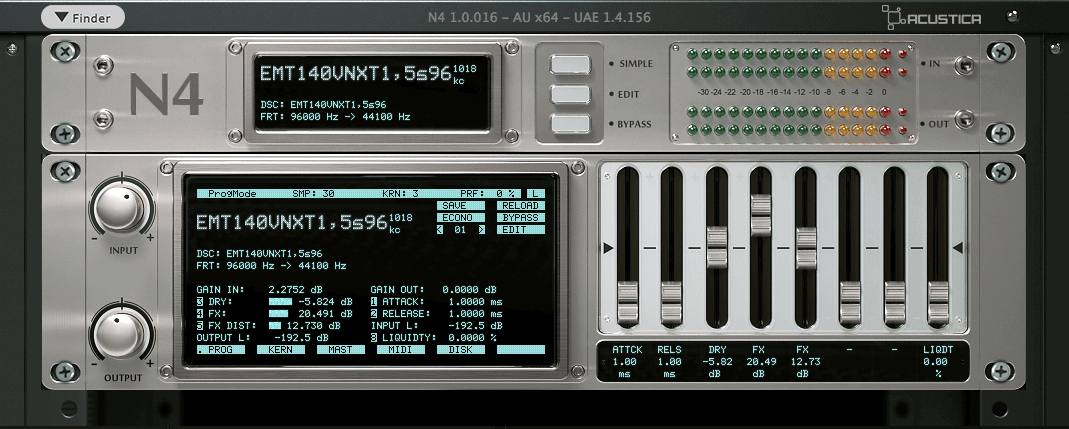Click the number 5 box beside FX DIST
Viewport: 1069px width, 429px height.
click(x=200, y=325)
